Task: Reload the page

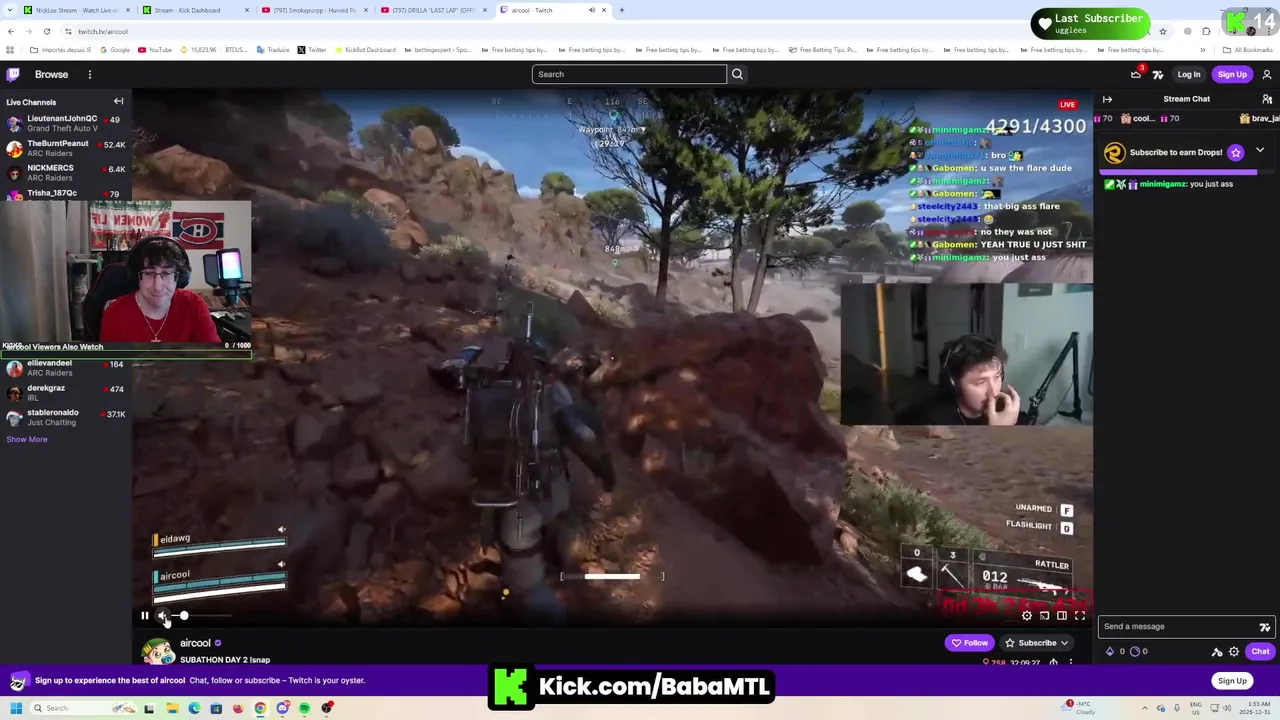Action: pyautogui.click(x=46, y=31)
